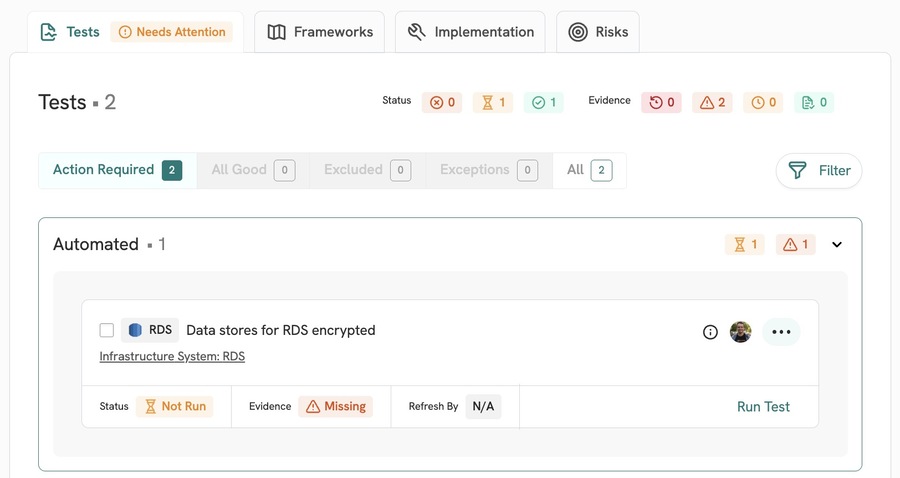Viewport: 900px width, 478px height.
Task: Click the passed checkmark status badge
Action: coord(544,103)
